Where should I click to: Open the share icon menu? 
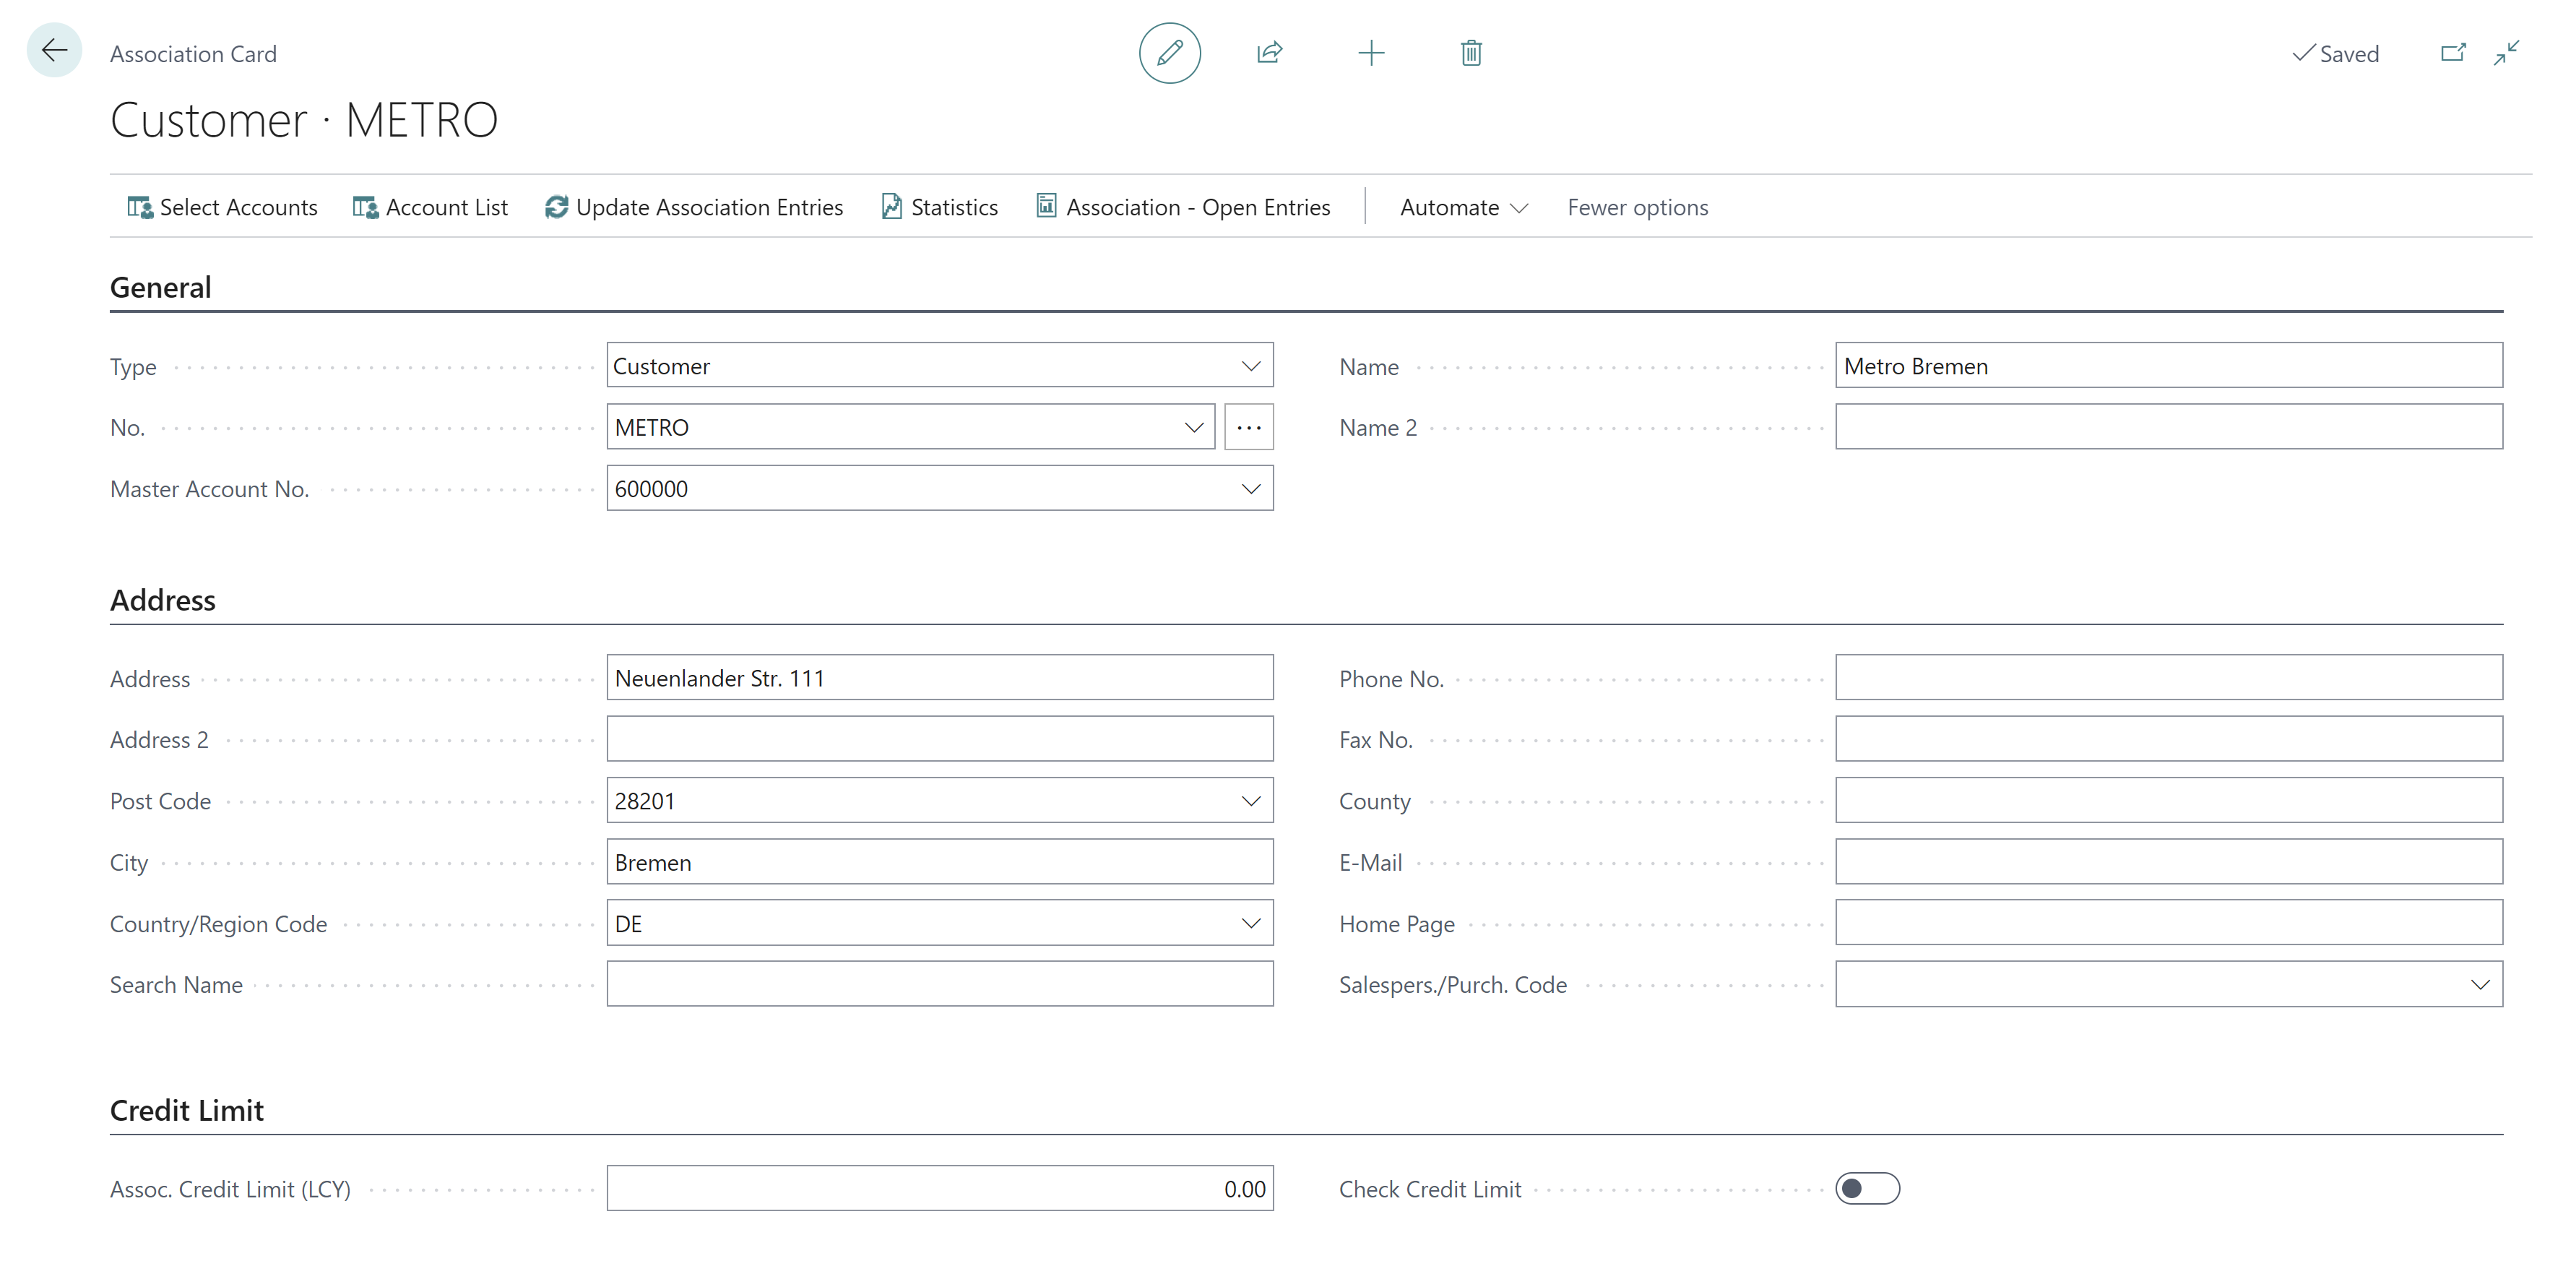click(1270, 53)
